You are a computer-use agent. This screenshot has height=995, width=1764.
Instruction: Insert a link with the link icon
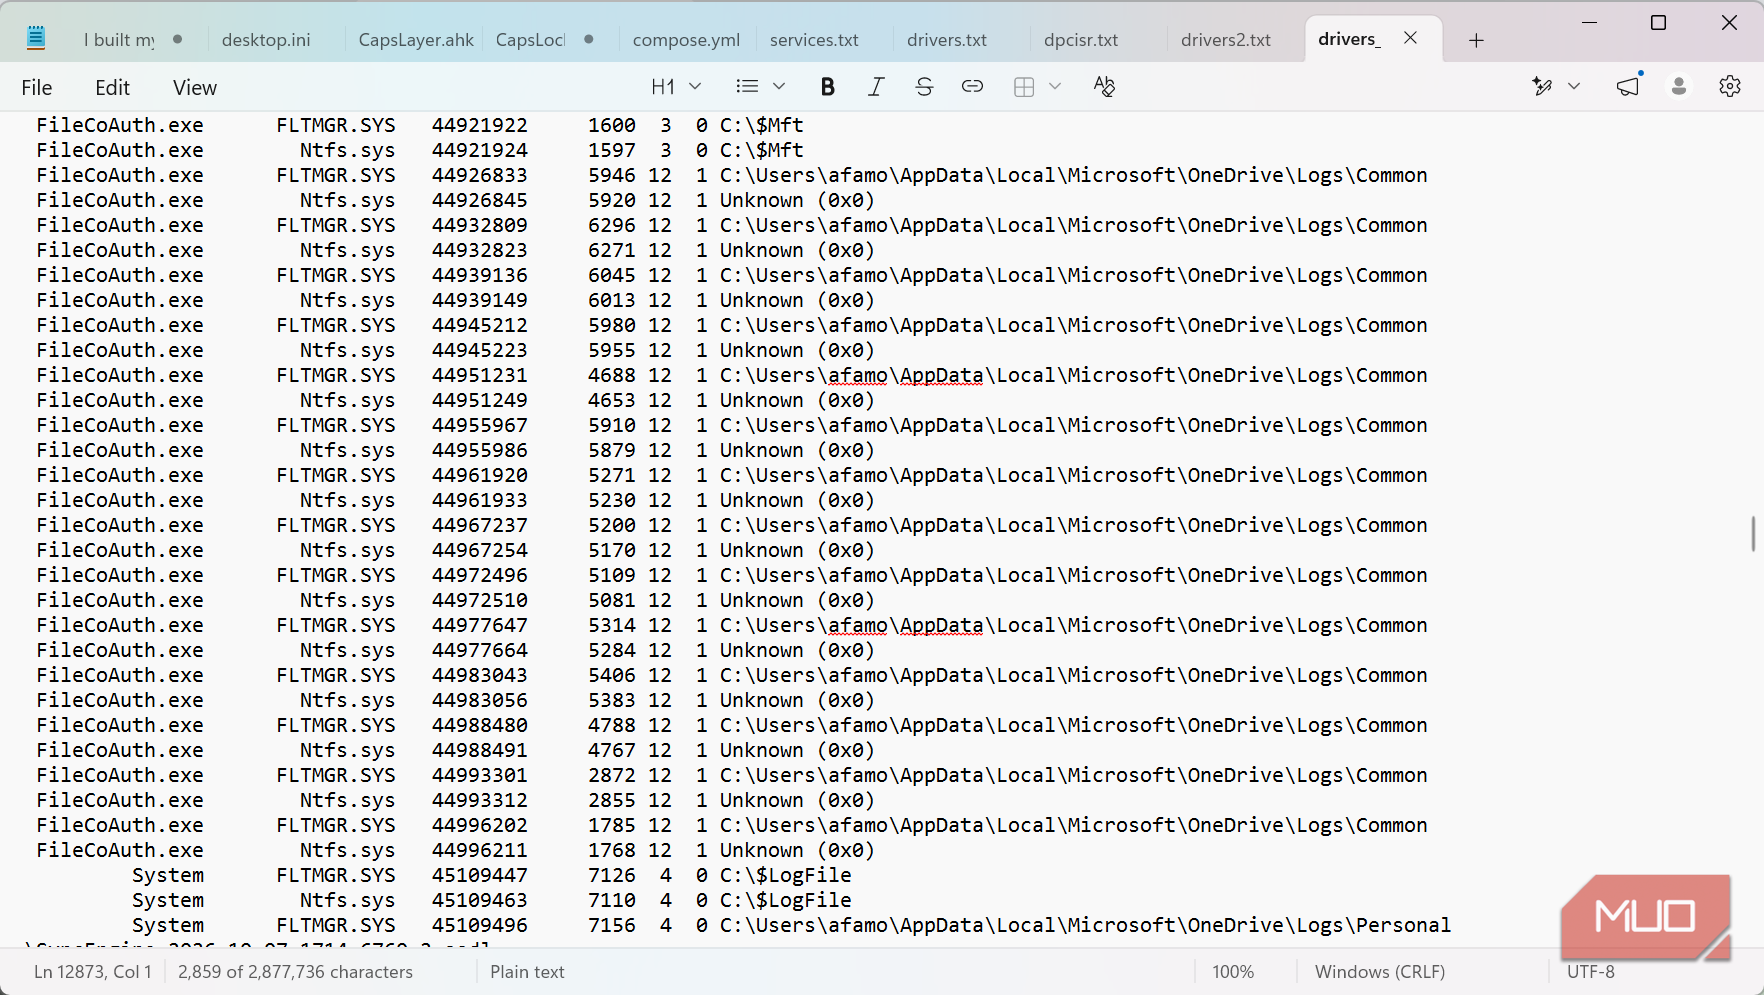click(972, 87)
